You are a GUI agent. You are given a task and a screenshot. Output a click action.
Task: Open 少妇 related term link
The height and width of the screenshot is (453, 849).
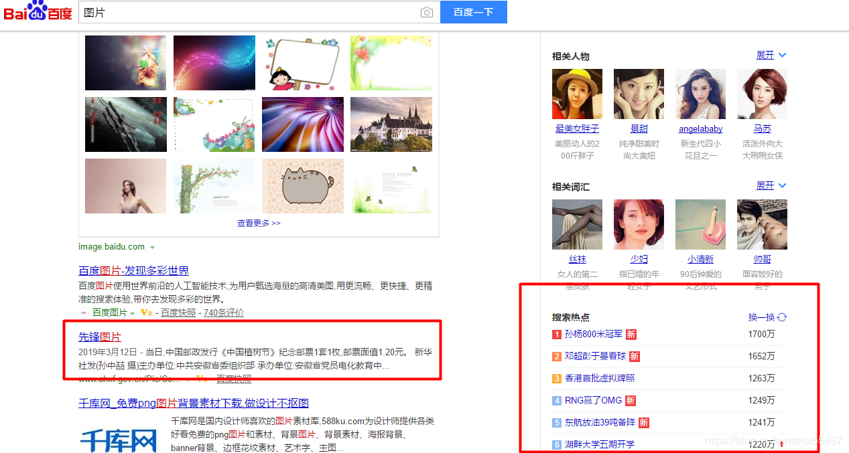coord(639,259)
